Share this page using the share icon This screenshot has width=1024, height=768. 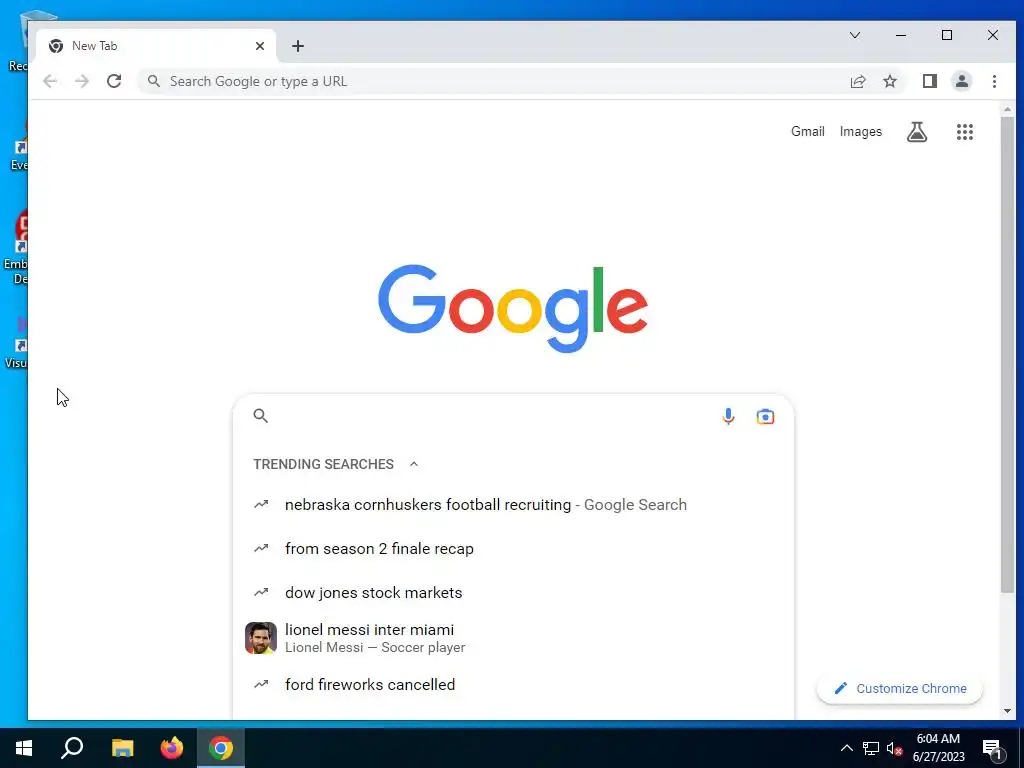(857, 81)
